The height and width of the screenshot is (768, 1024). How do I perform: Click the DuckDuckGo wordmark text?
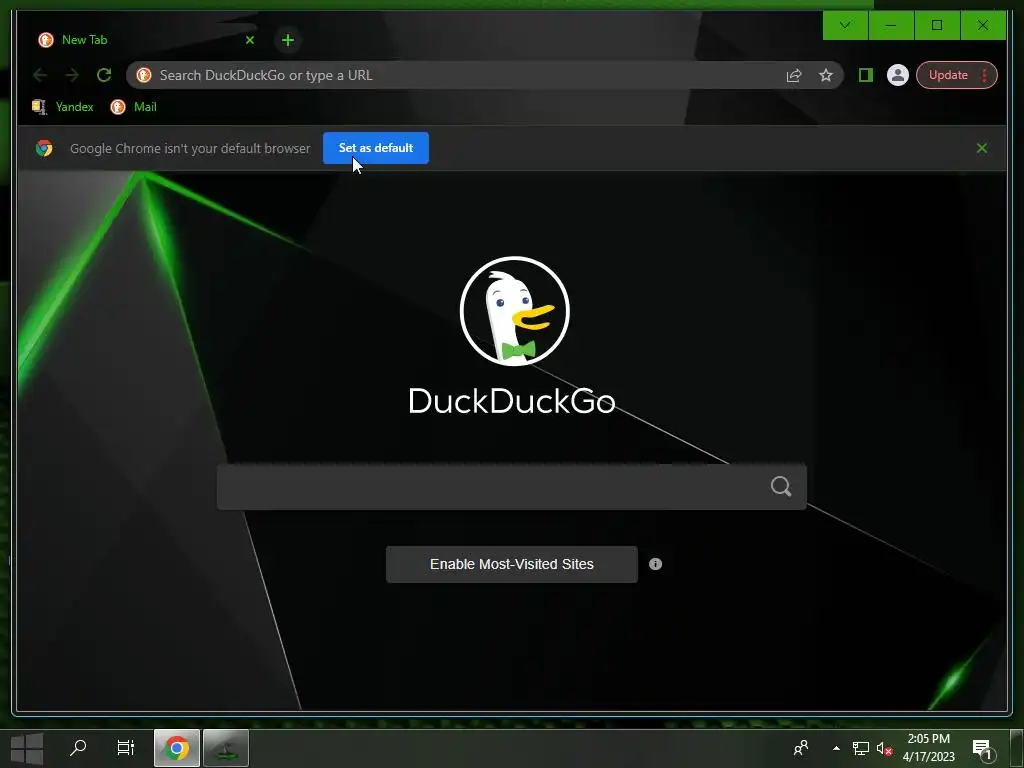click(x=511, y=400)
